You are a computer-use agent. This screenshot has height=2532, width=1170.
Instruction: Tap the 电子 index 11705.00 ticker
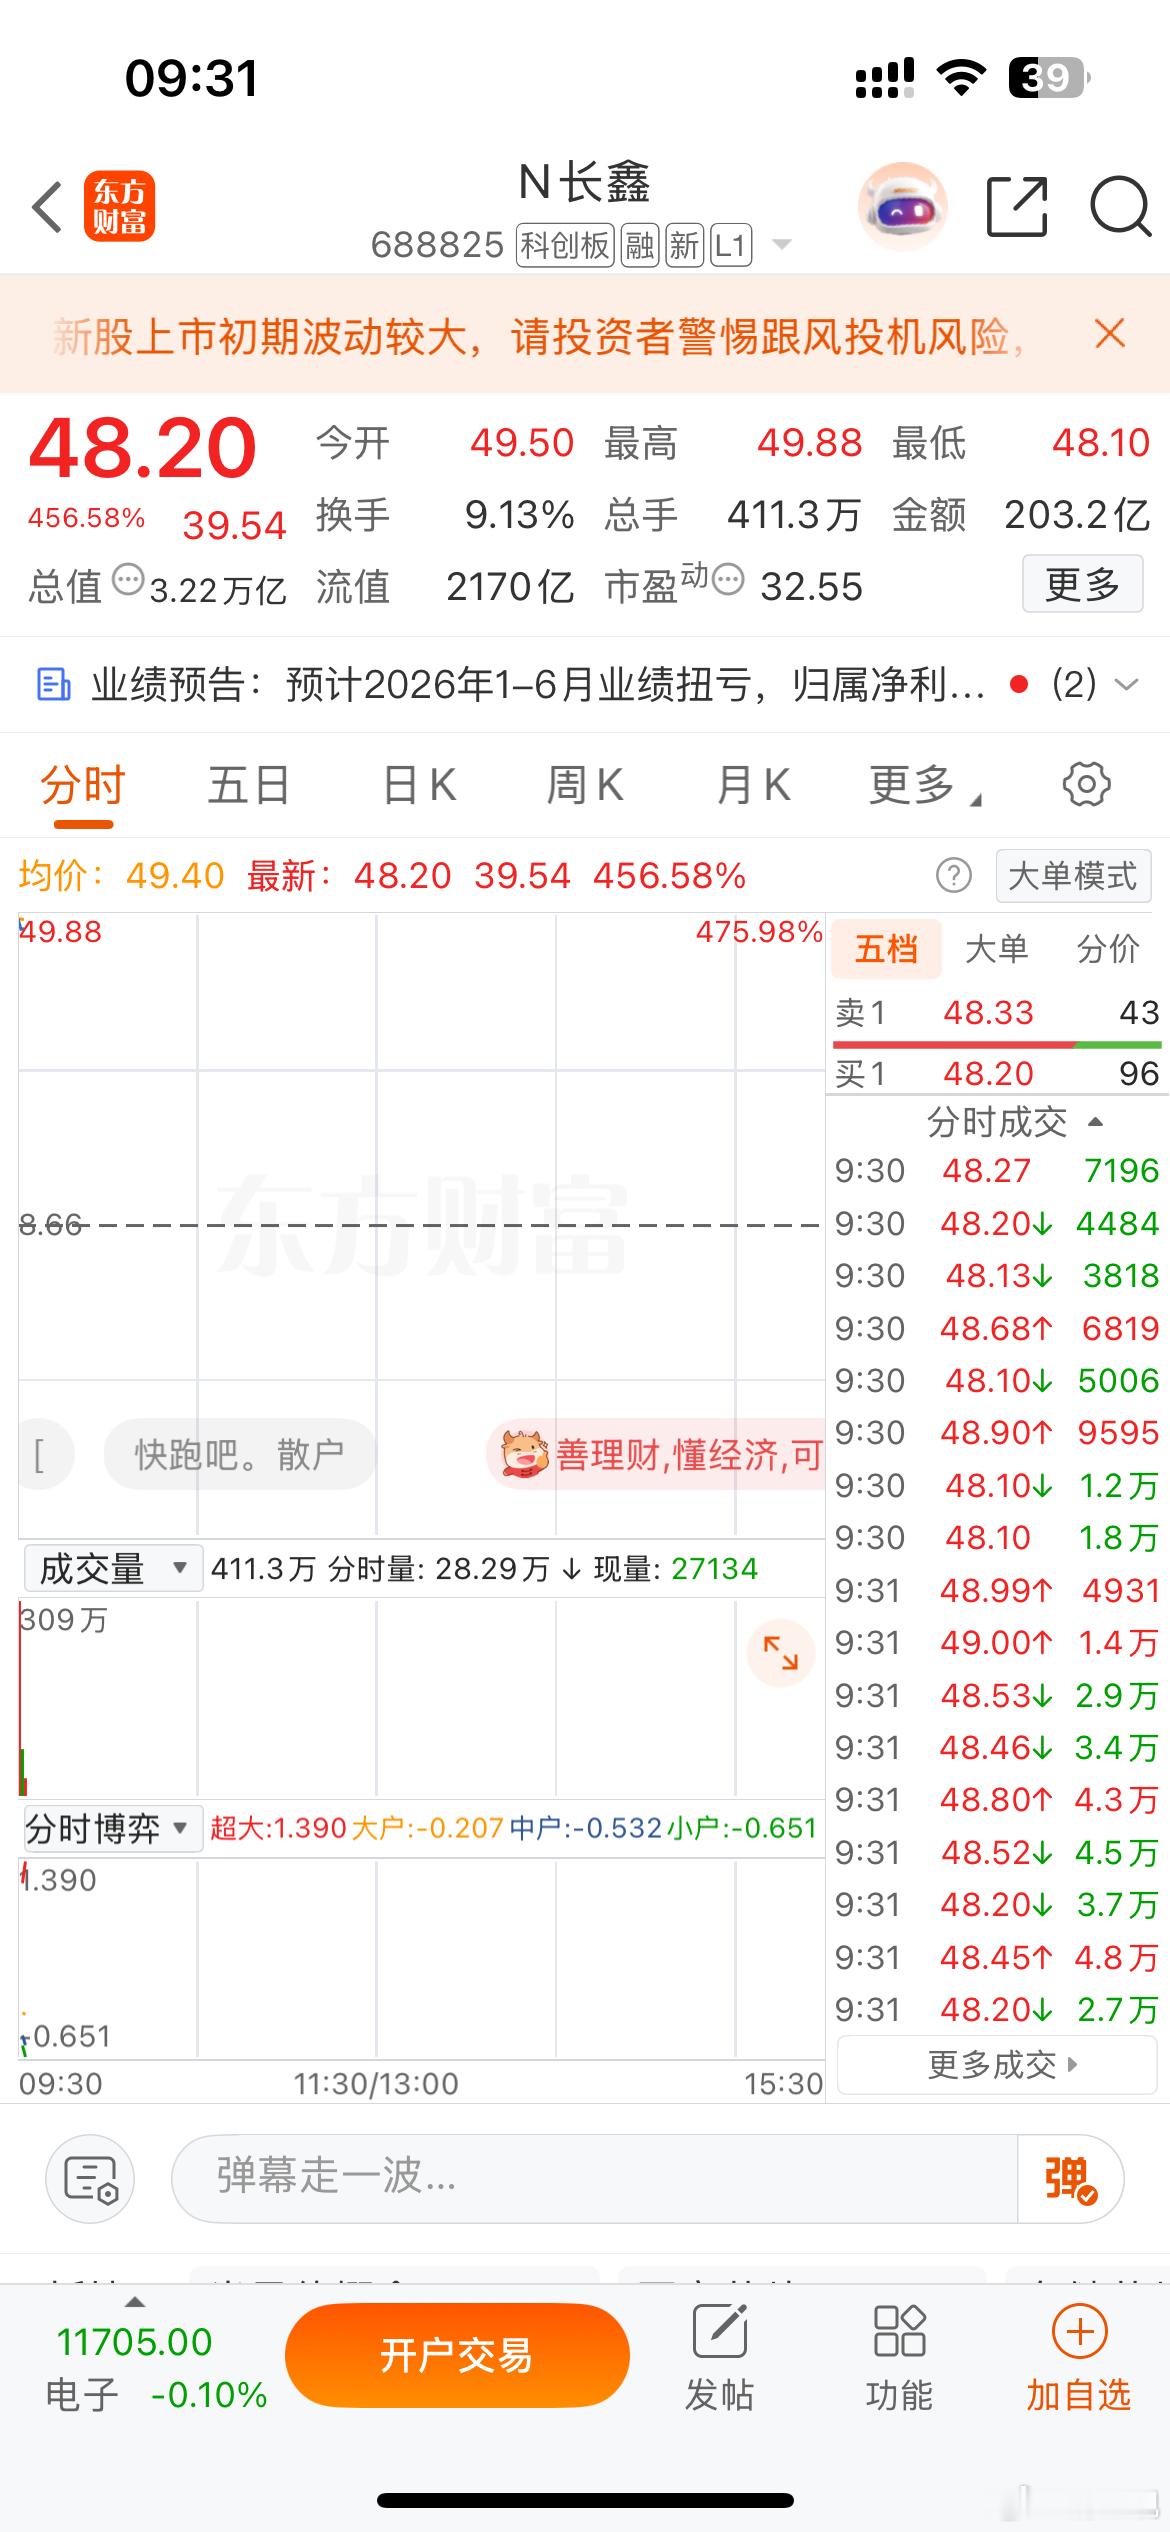point(156,2368)
